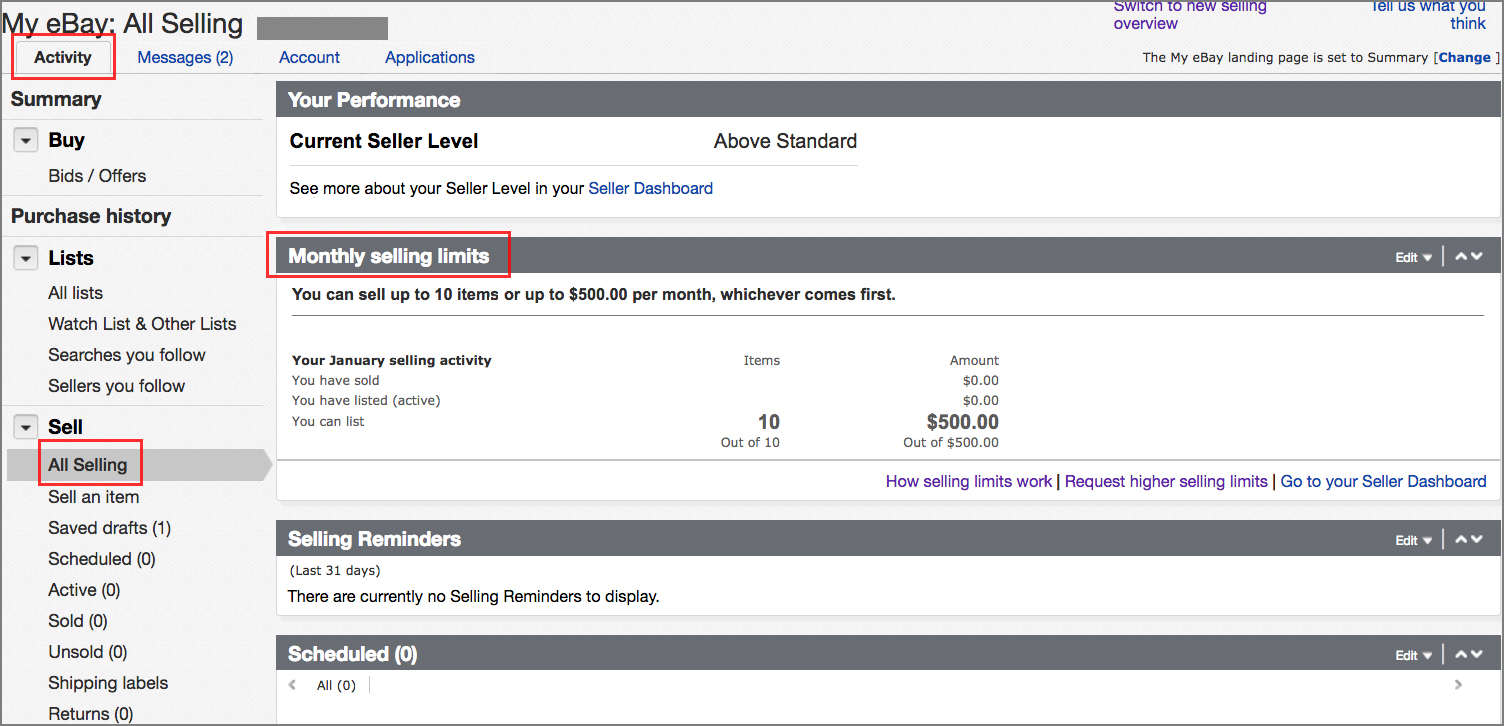Open the Seller Dashboard link under Performance
This screenshot has height=726, width=1504.
tap(650, 188)
